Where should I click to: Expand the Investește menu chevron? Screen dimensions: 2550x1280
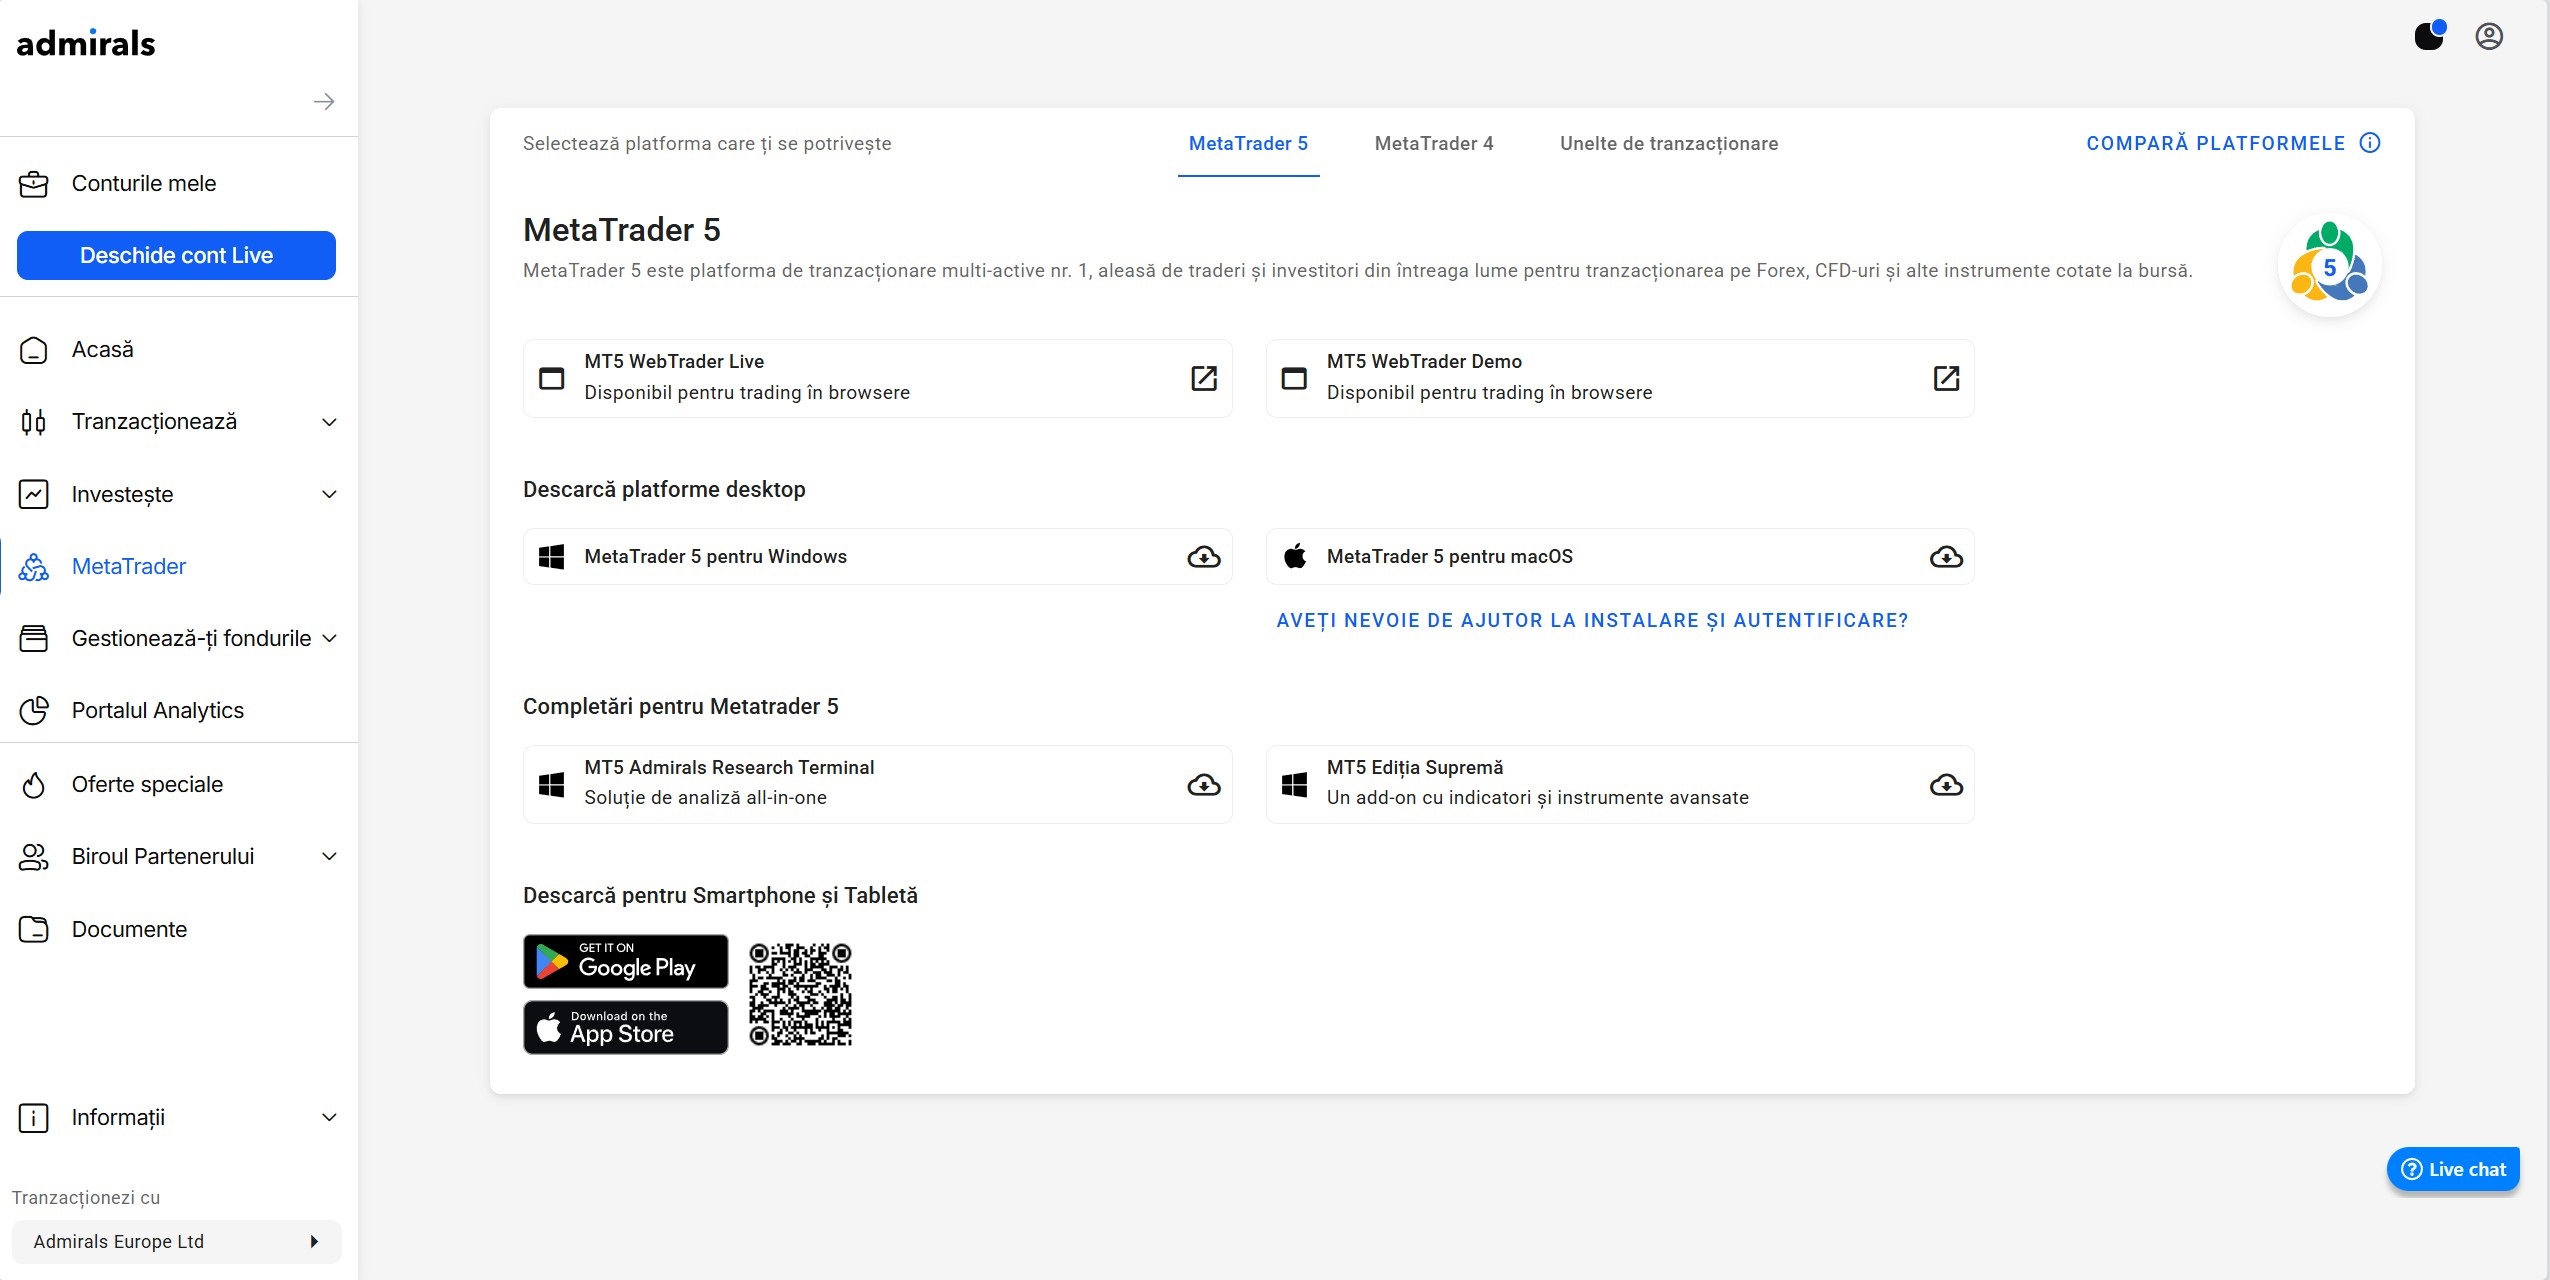click(329, 494)
